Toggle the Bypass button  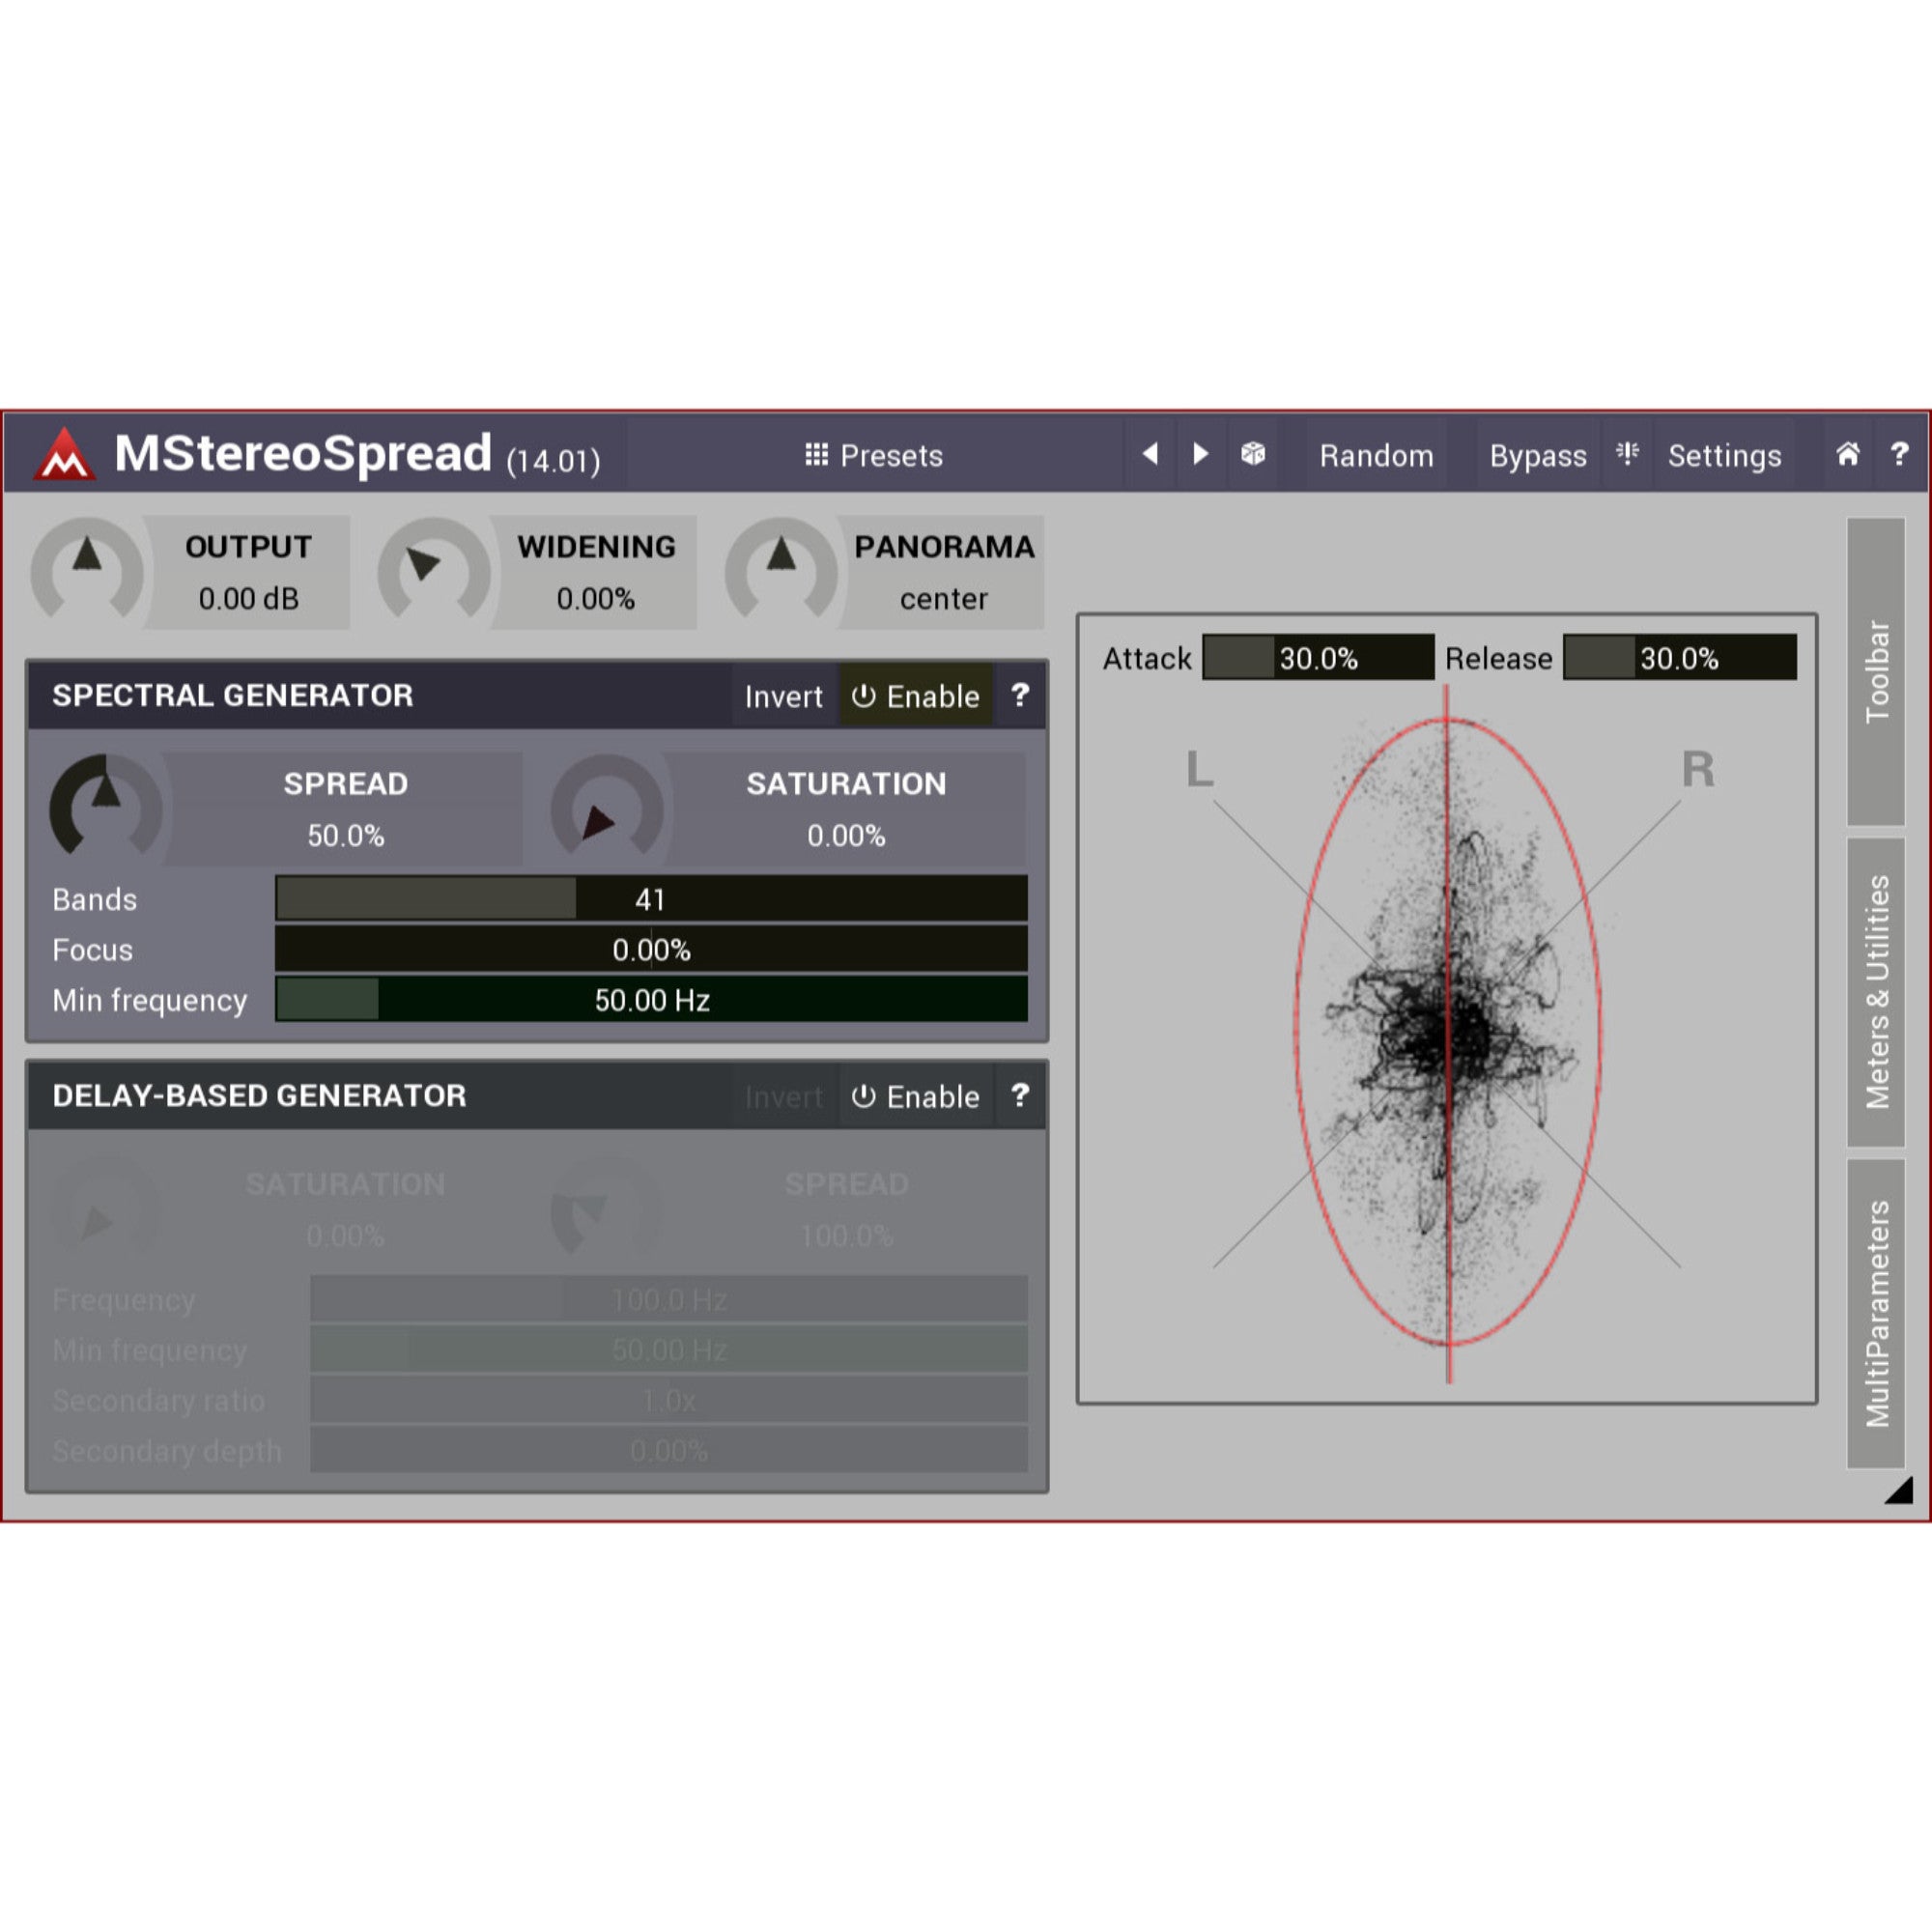pyautogui.click(x=1538, y=456)
